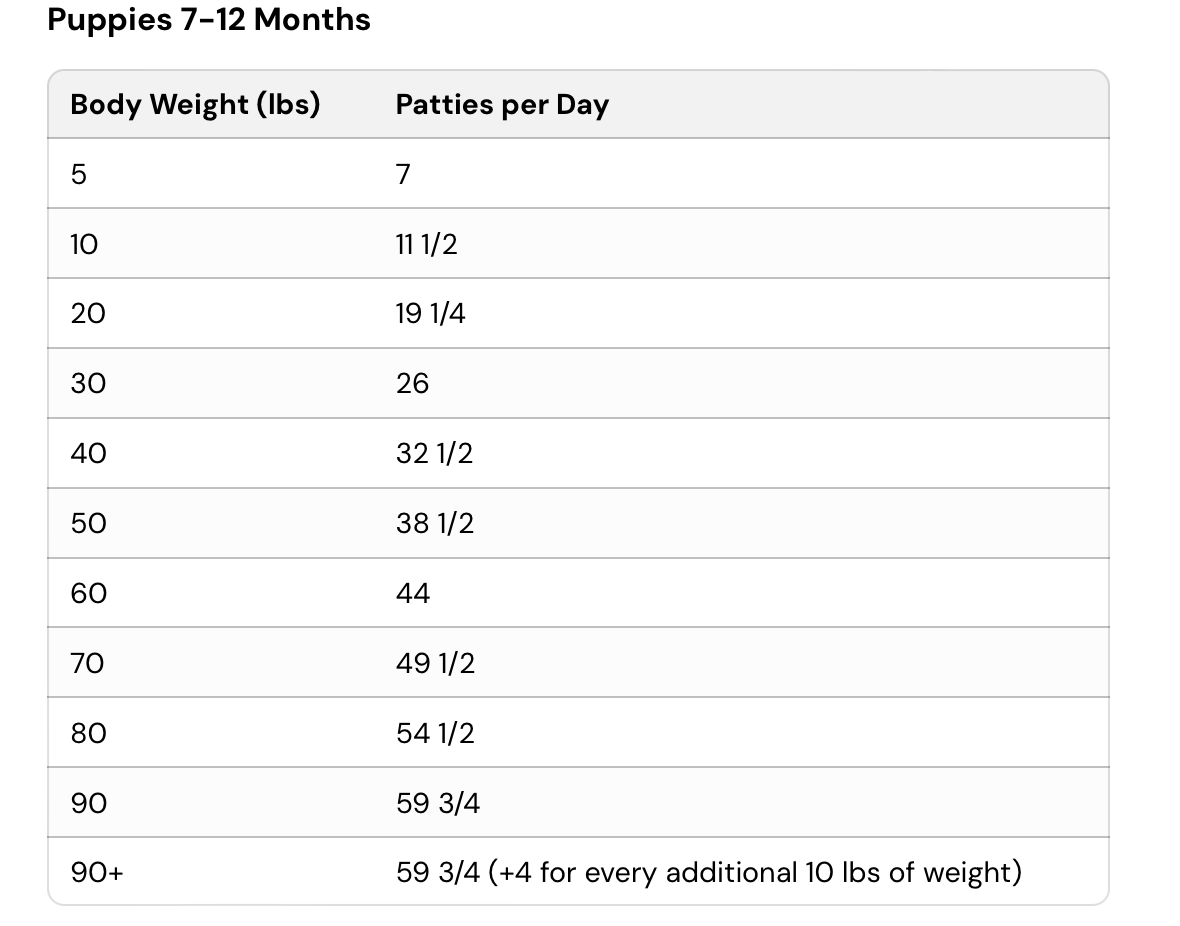Click the "11 1/2" patties value
1180x926 pixels.
[x=427, y=244]
